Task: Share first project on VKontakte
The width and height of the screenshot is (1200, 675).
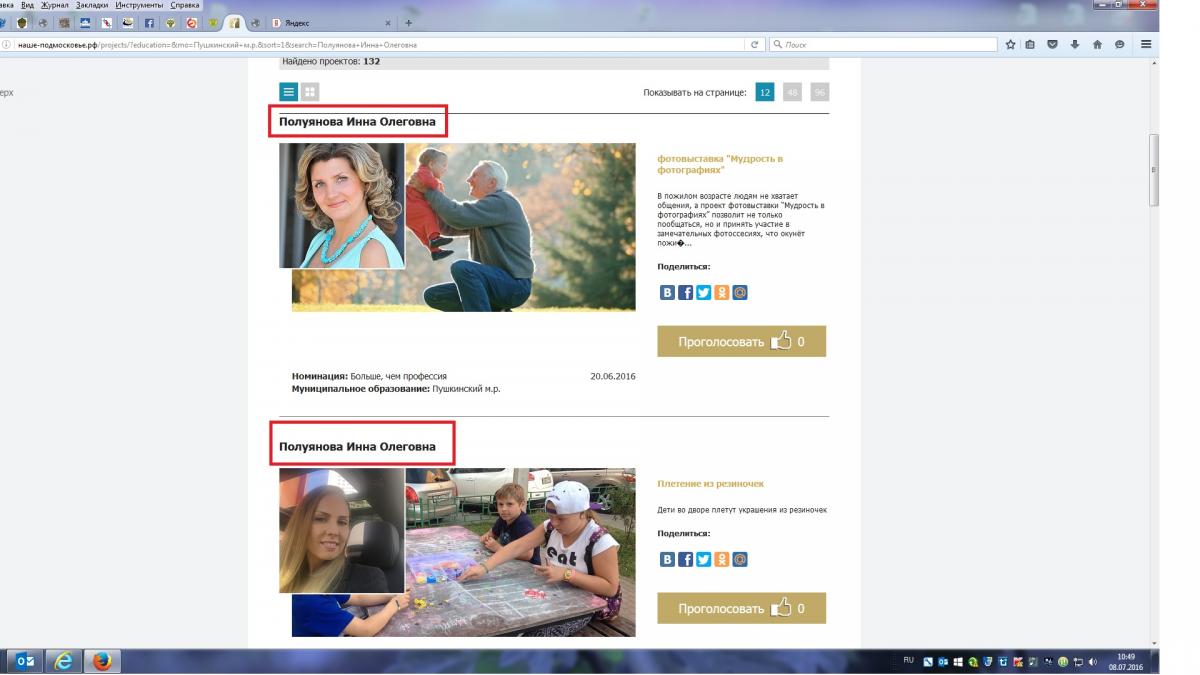Action: tap(667, 293)
